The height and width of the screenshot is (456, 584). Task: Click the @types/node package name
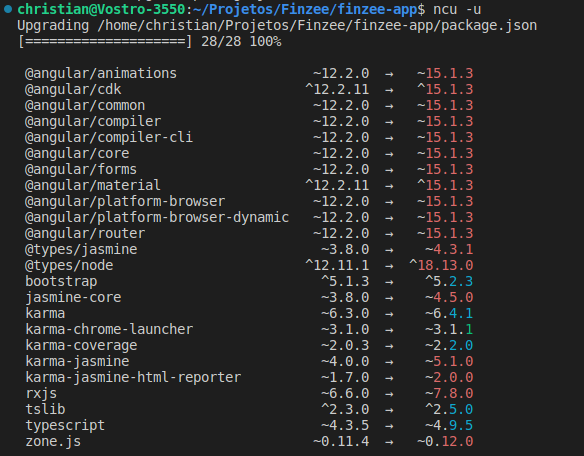point(69,266)
